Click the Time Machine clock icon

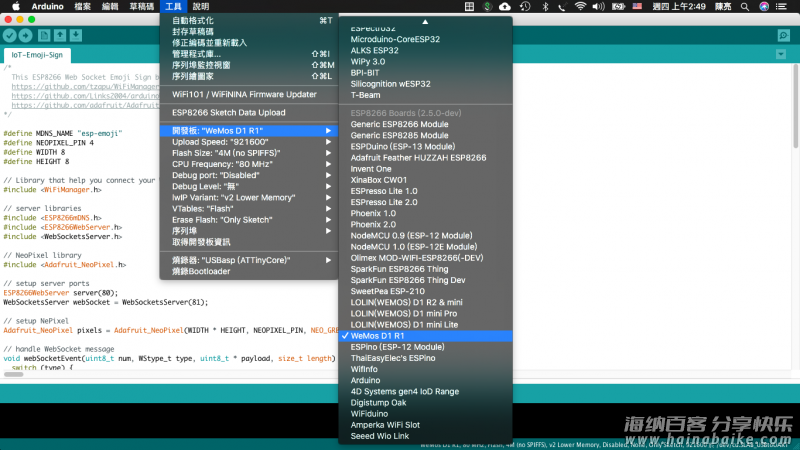tap(525, 6)
